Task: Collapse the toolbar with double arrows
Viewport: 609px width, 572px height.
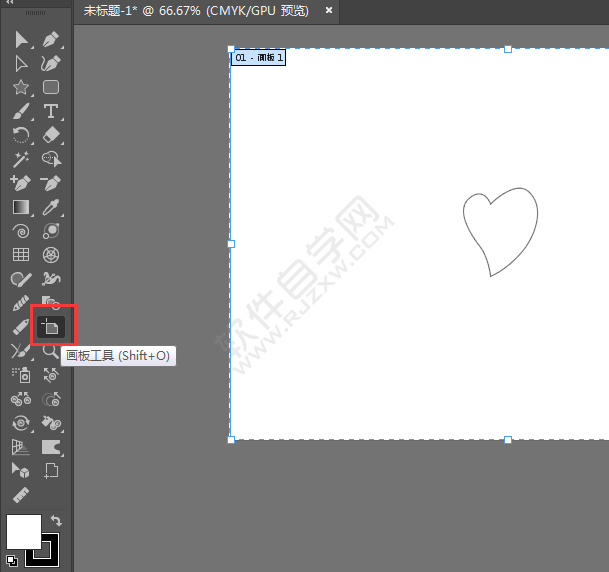Action: 9,2
